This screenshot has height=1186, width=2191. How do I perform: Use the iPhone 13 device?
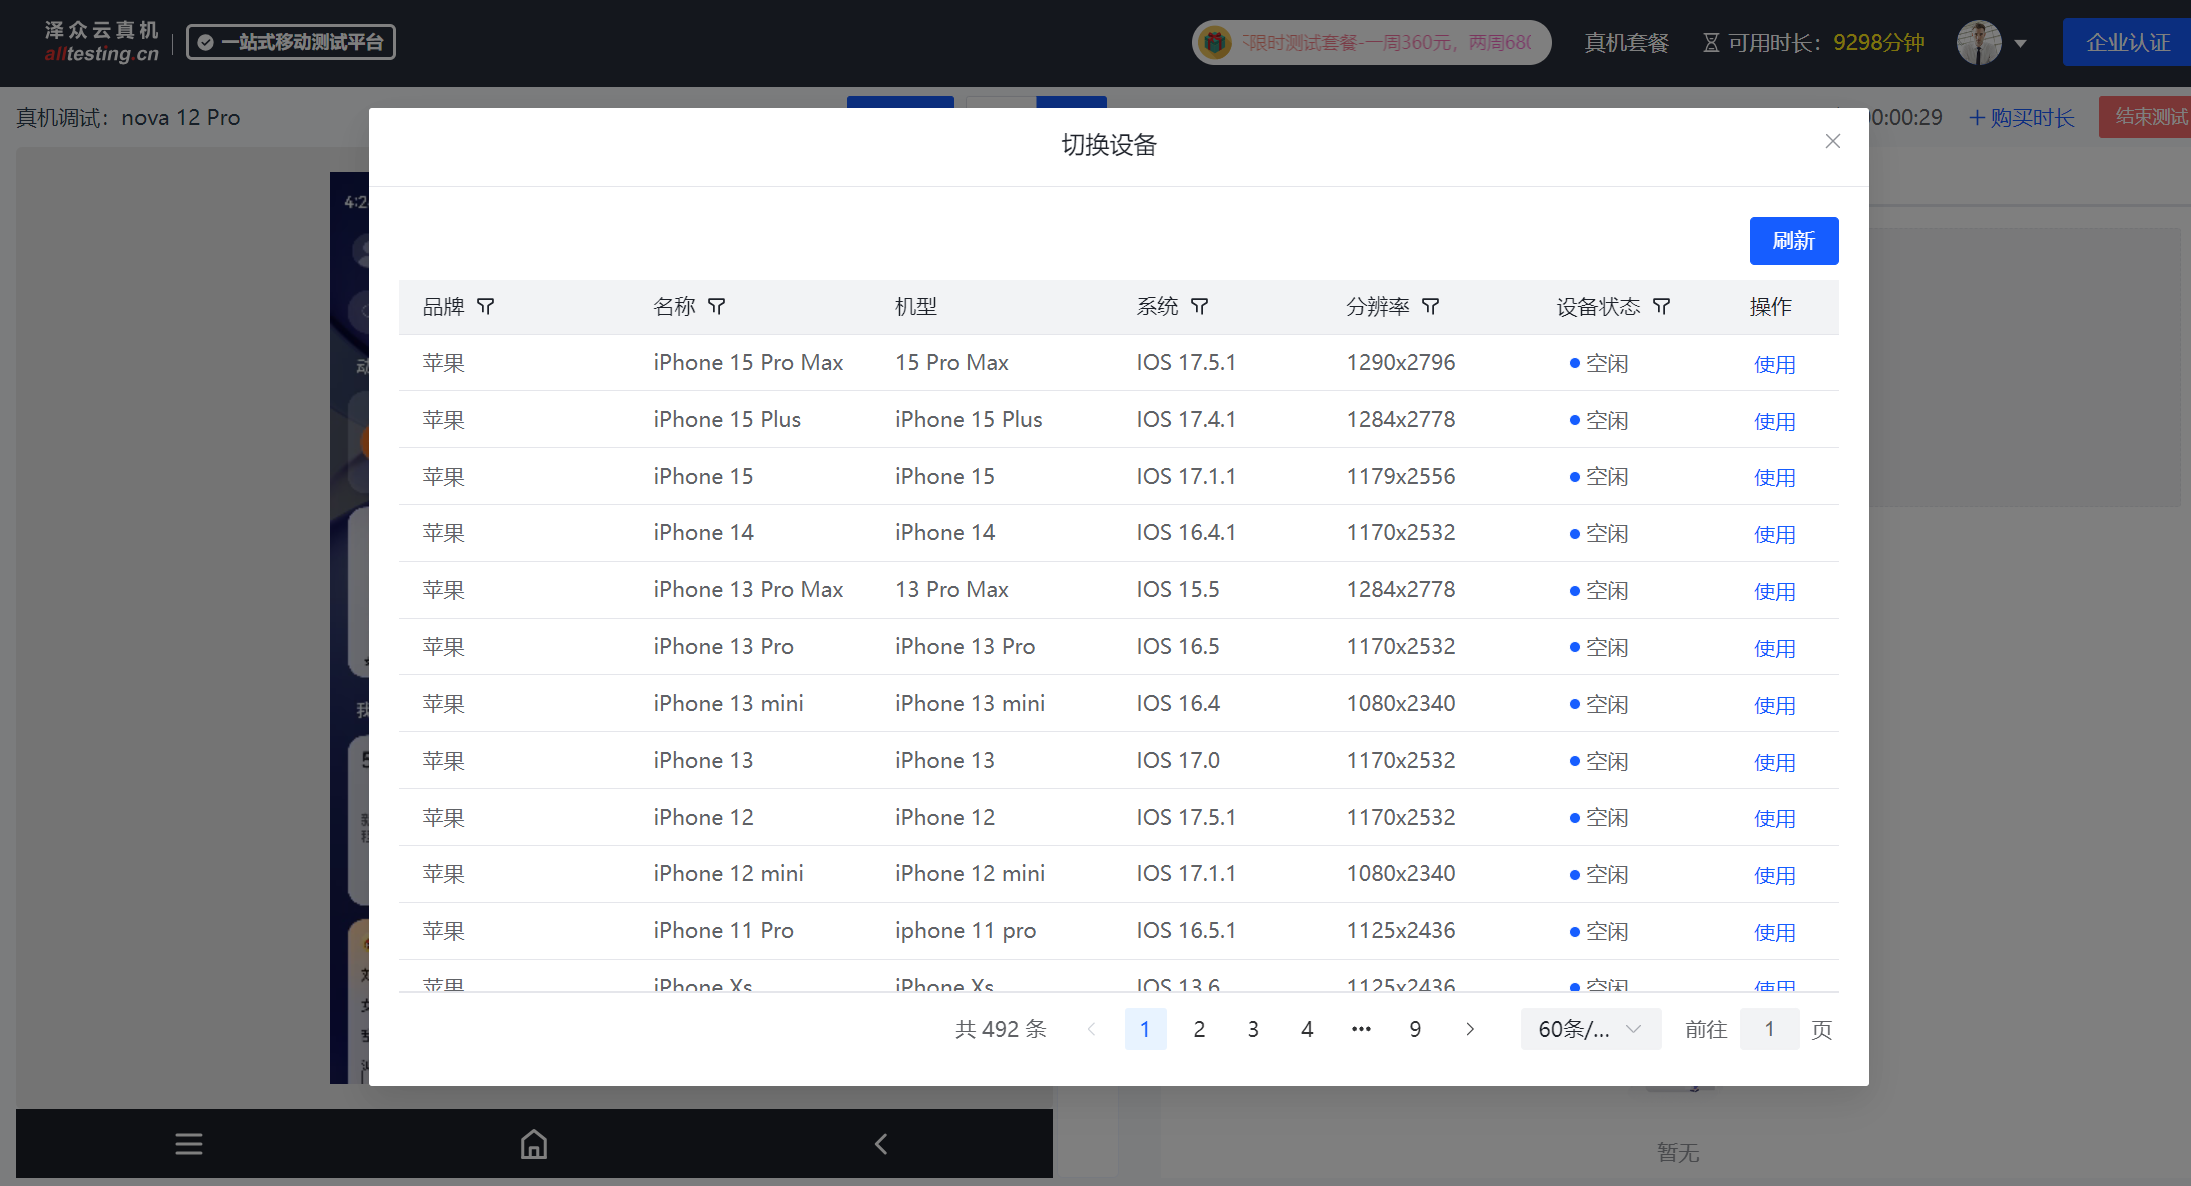(1775, 762)
